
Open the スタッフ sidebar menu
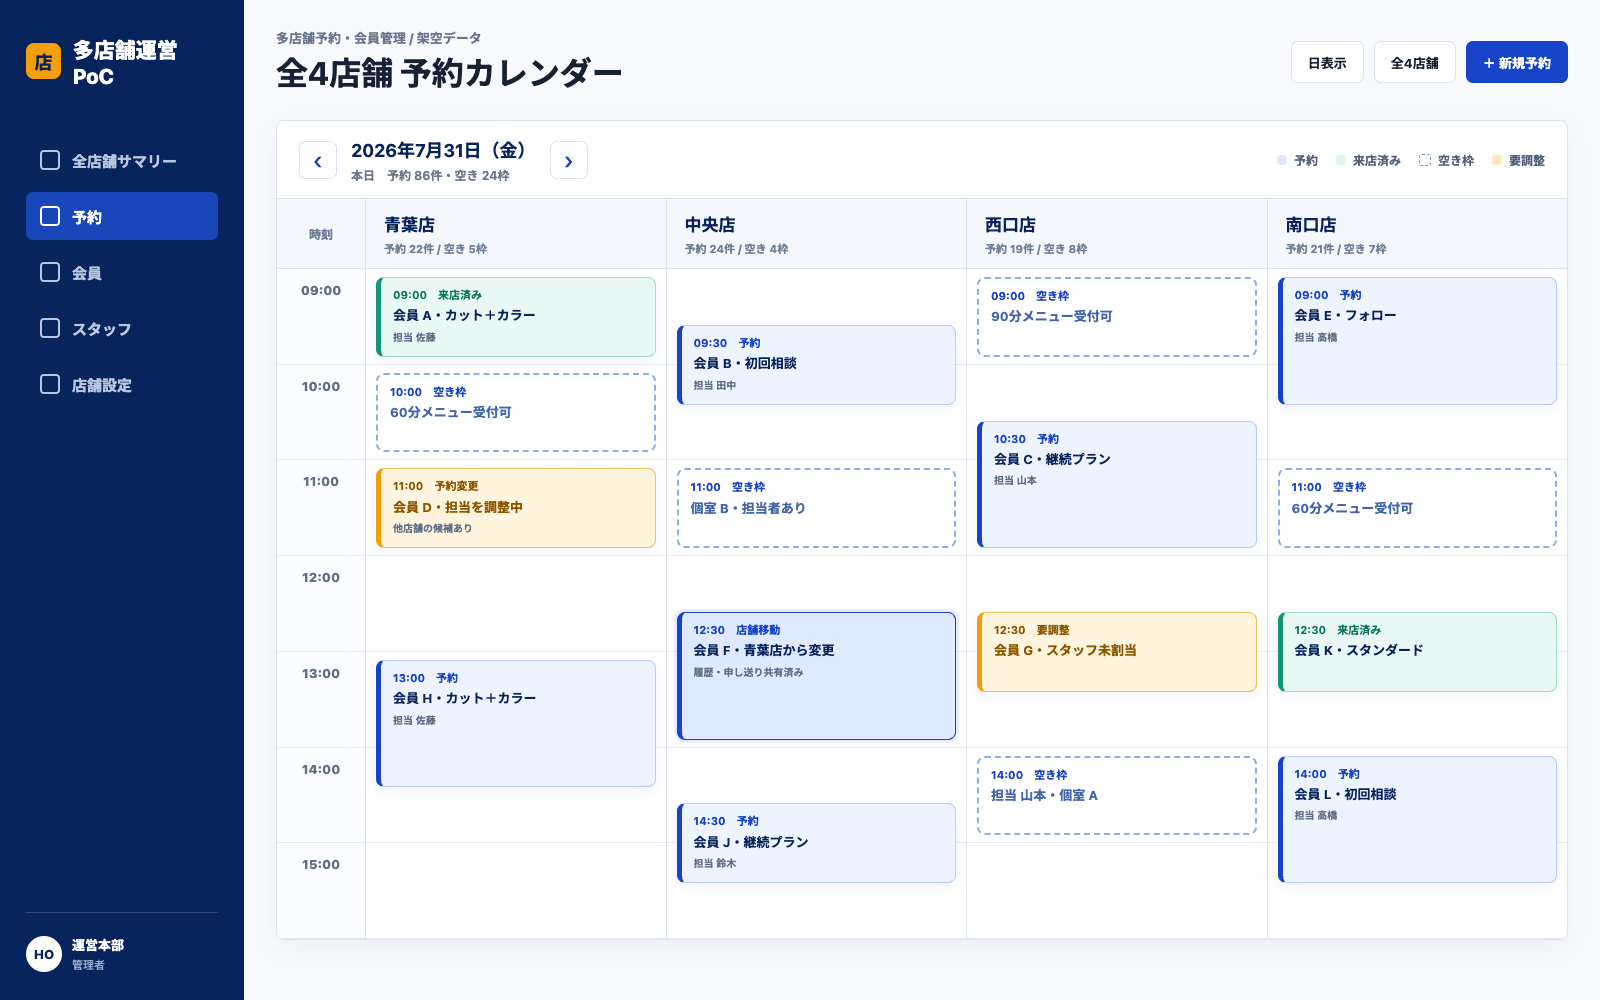coord(122,328)
